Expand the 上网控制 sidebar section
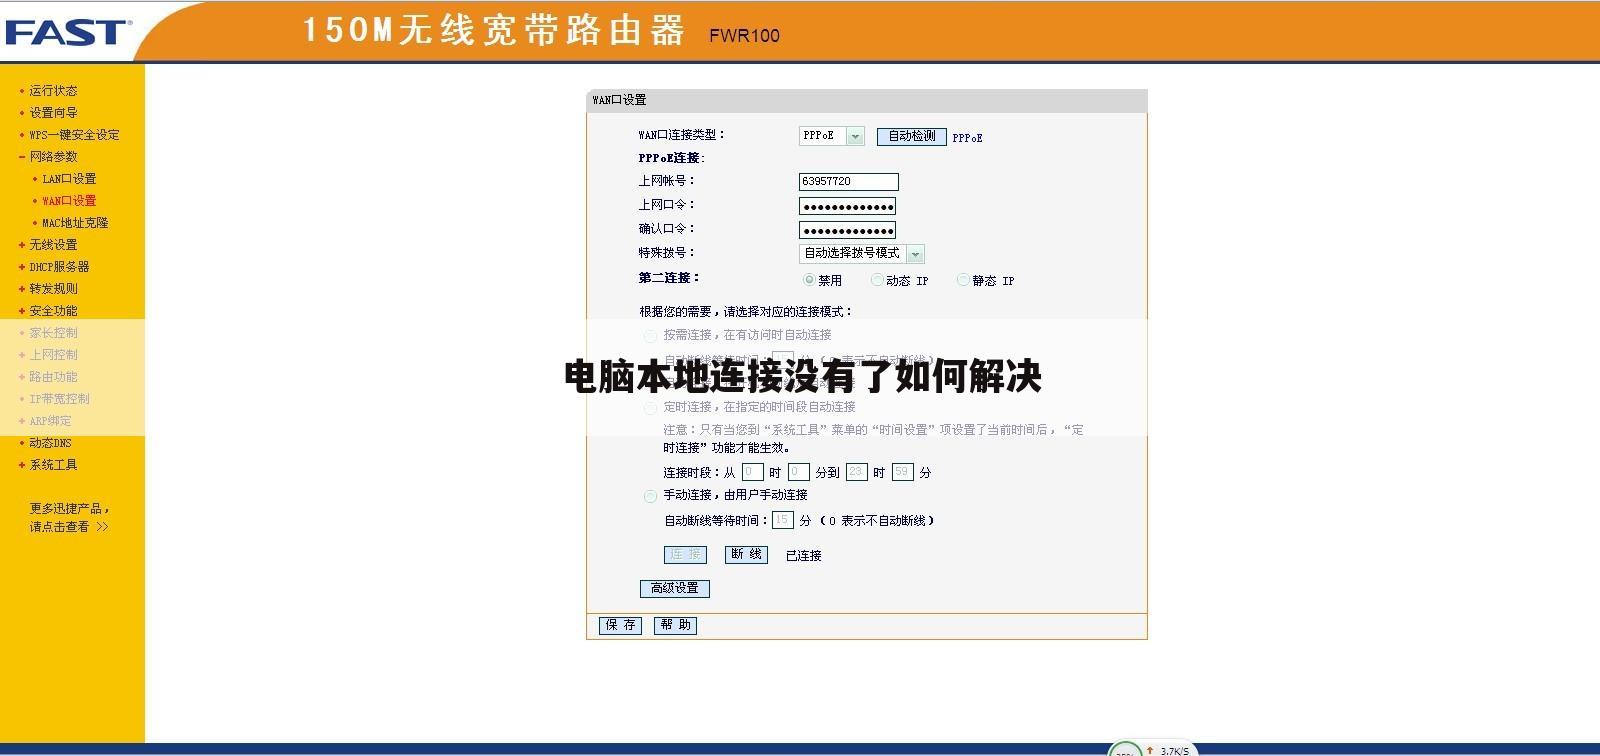 [x=53, y=354]
